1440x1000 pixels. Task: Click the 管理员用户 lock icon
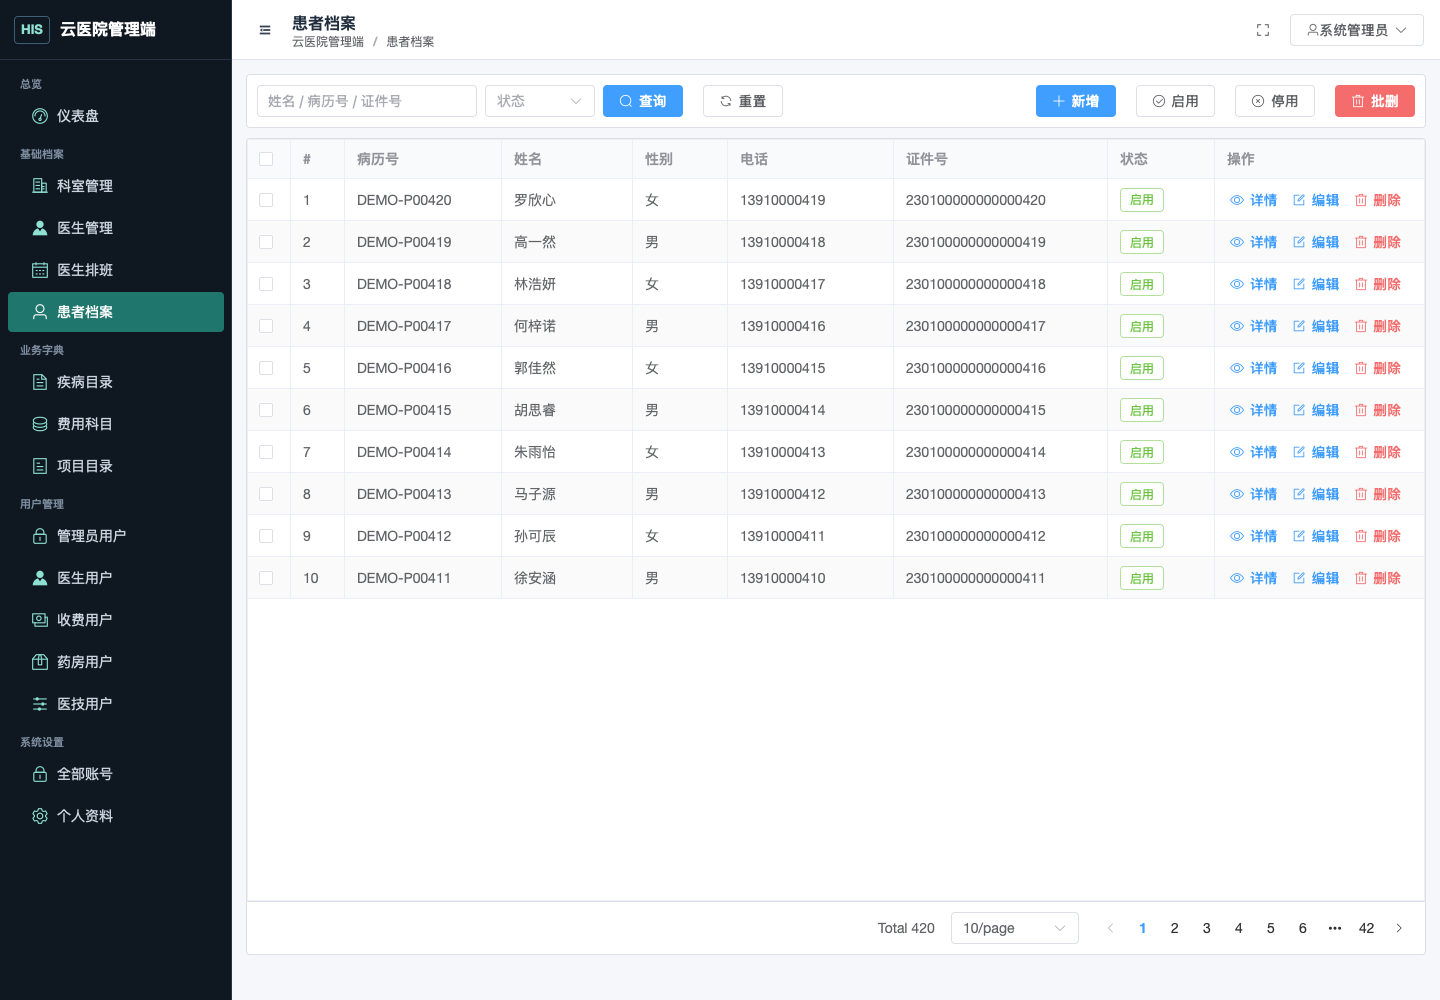[40, 536]
